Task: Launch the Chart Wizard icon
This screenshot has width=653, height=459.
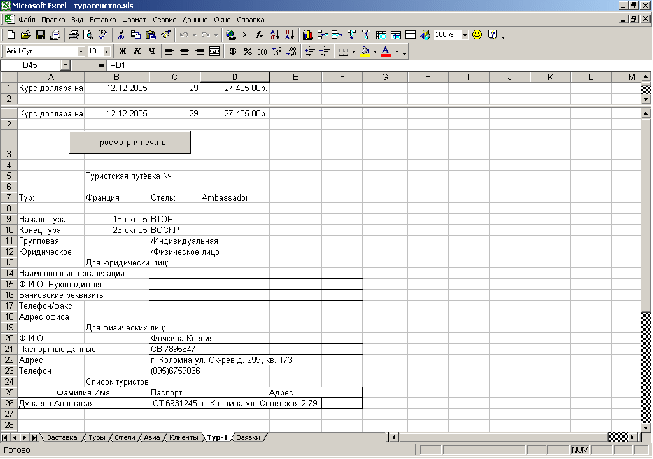Action: 308,35
